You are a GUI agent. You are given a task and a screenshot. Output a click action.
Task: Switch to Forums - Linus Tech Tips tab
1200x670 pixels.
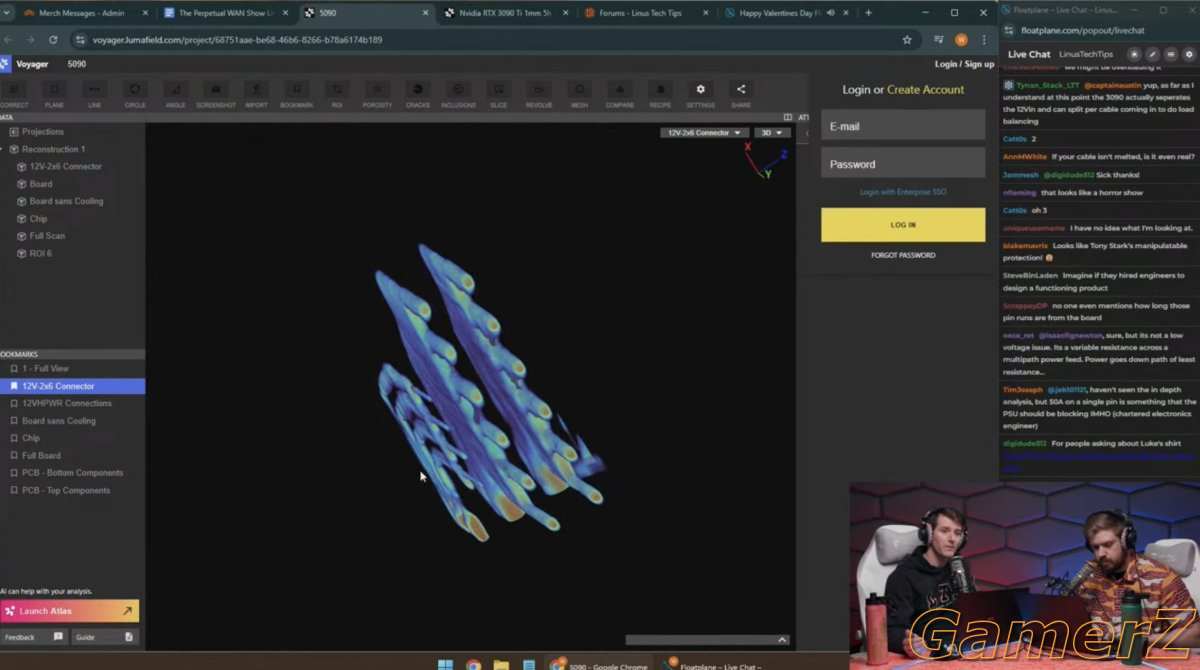pyautogui.click(x=645, y=13)
